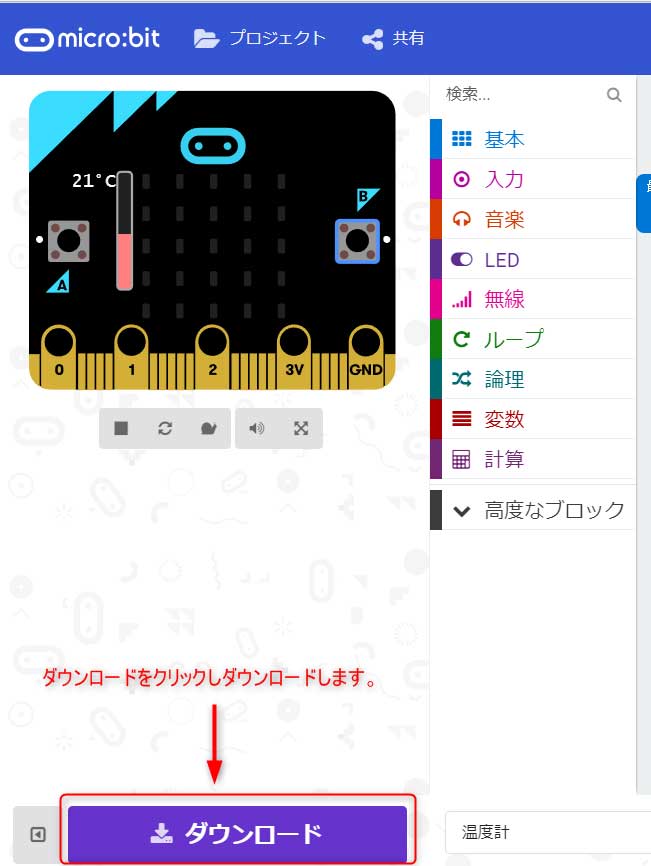651x866 pixels.
Task: Open the 共有 share menu
Action: (393, 39)
